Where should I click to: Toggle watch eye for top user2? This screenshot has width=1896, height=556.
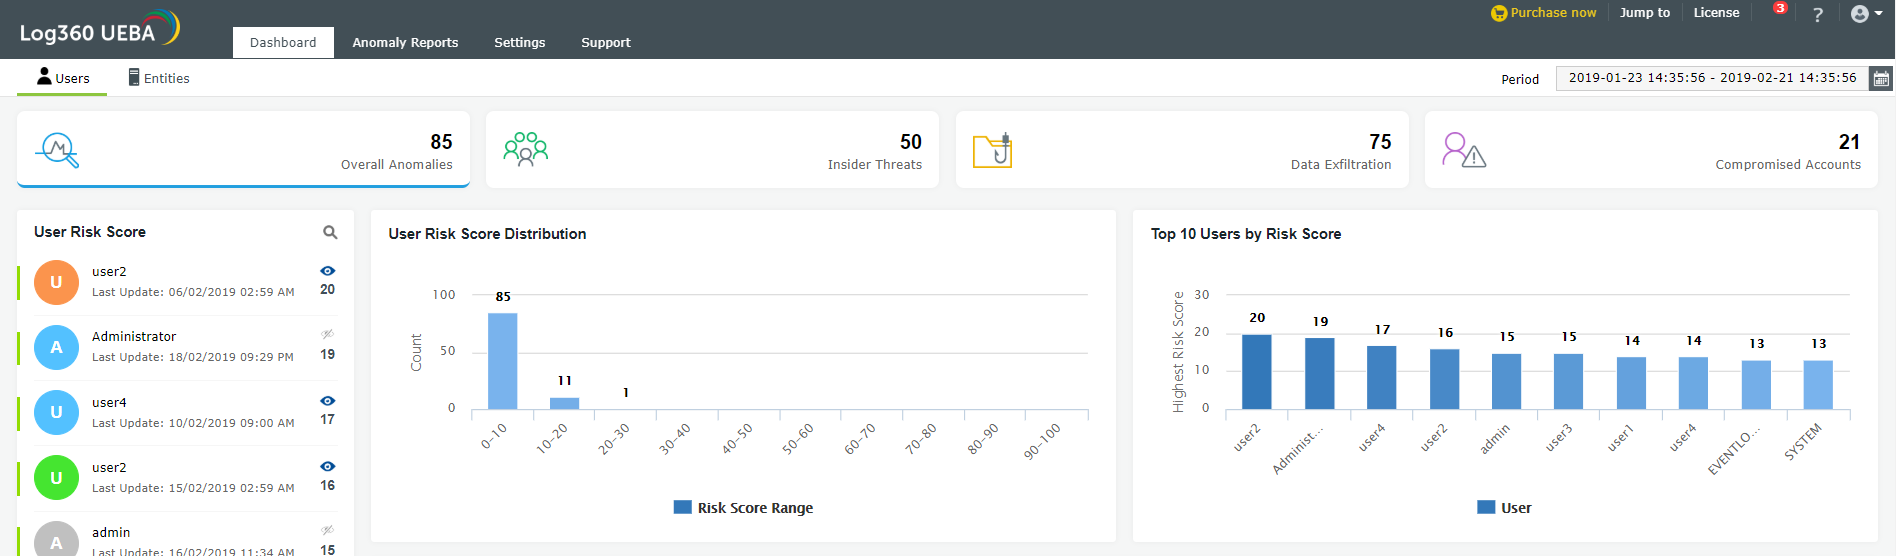(x=327, y=271)
